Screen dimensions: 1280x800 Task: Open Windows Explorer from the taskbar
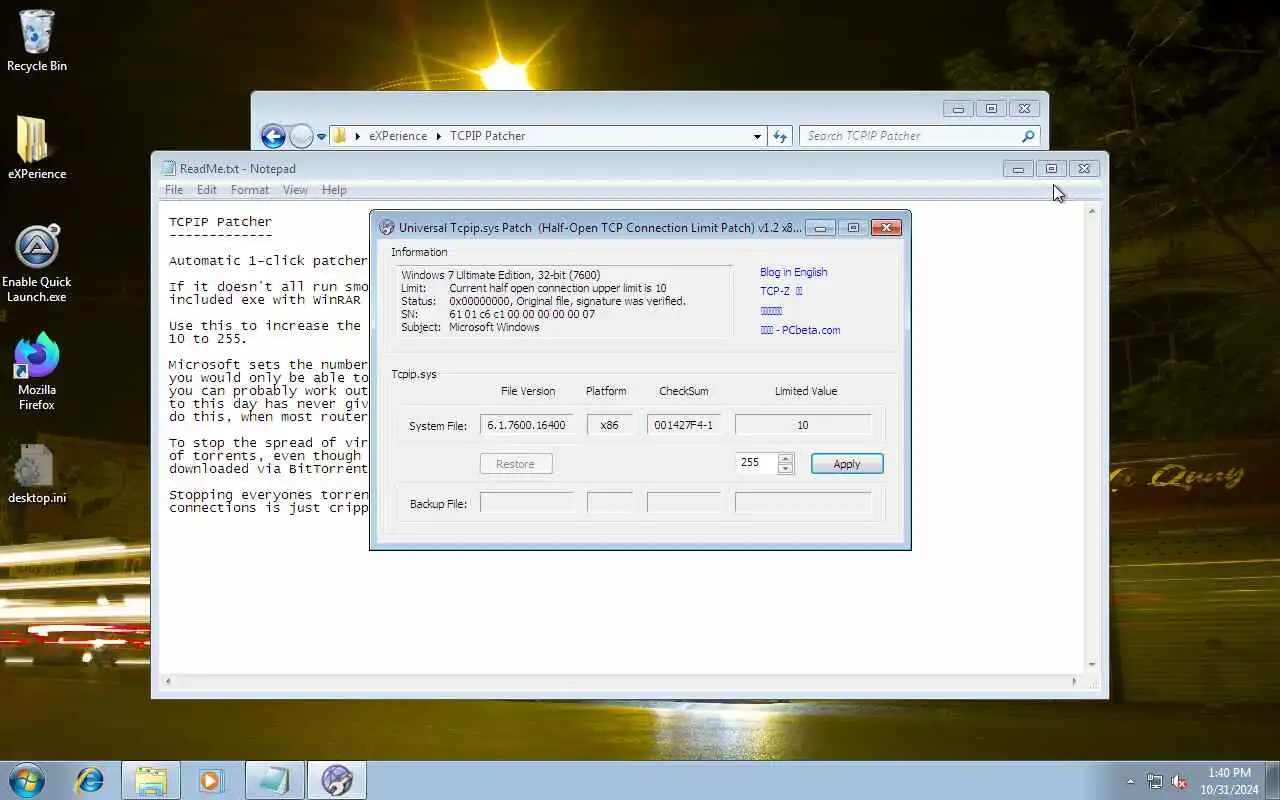click(x=151, y=780)
